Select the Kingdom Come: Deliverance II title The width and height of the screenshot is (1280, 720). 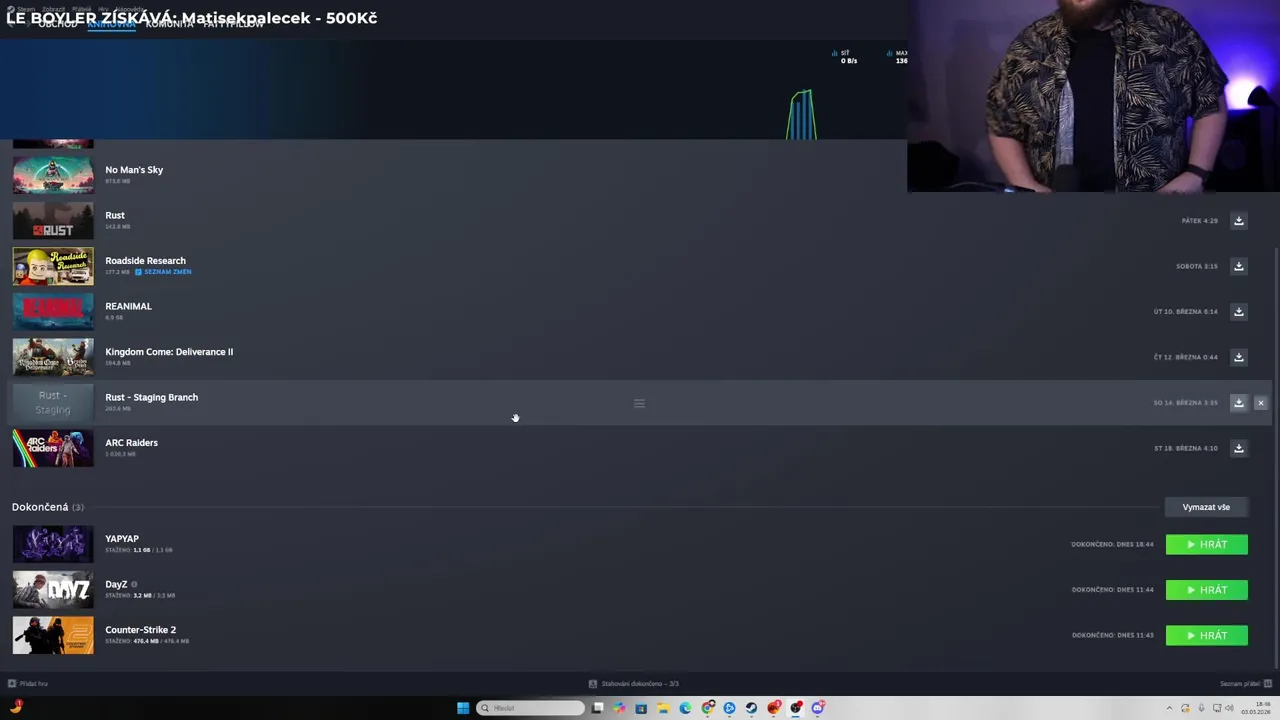click(169, 352)
